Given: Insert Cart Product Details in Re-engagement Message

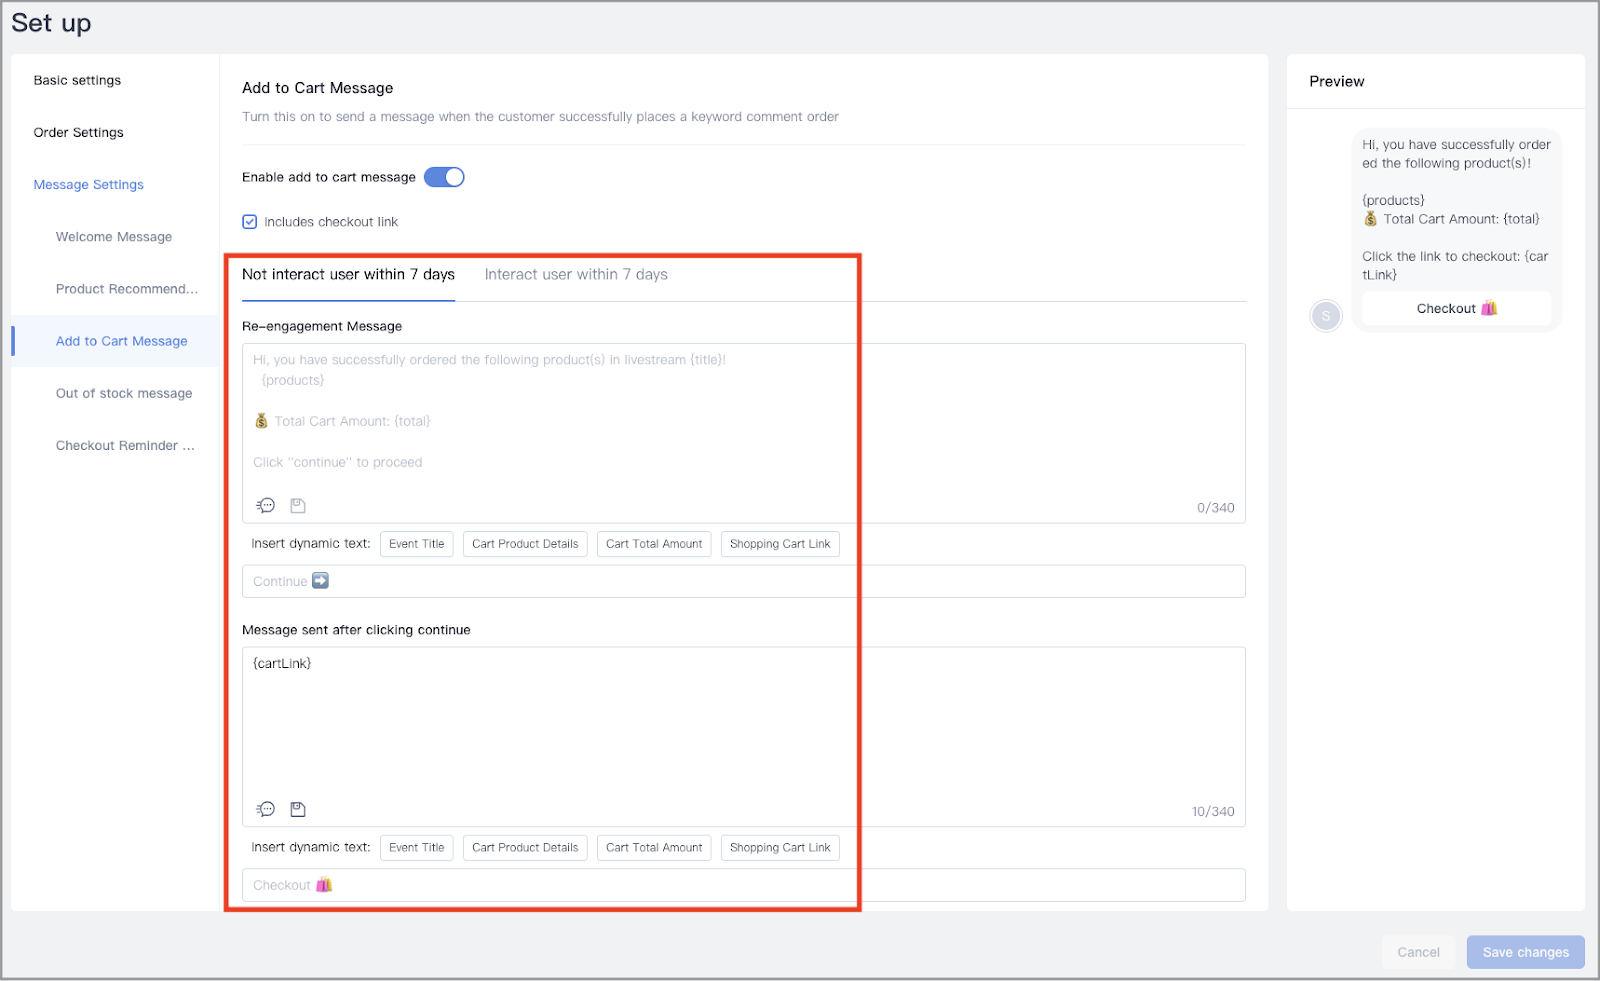Looking at the screenshot, I should tap(525, 544).
